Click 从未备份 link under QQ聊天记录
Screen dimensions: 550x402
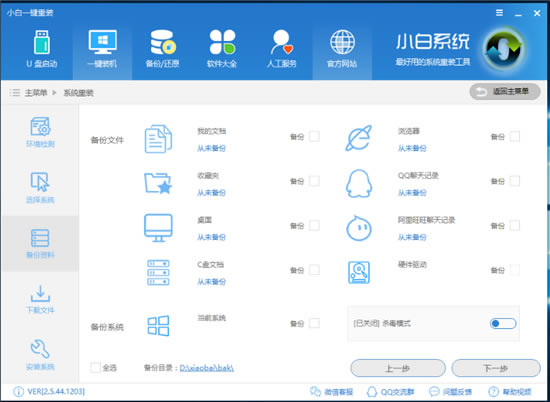[412, 193]
